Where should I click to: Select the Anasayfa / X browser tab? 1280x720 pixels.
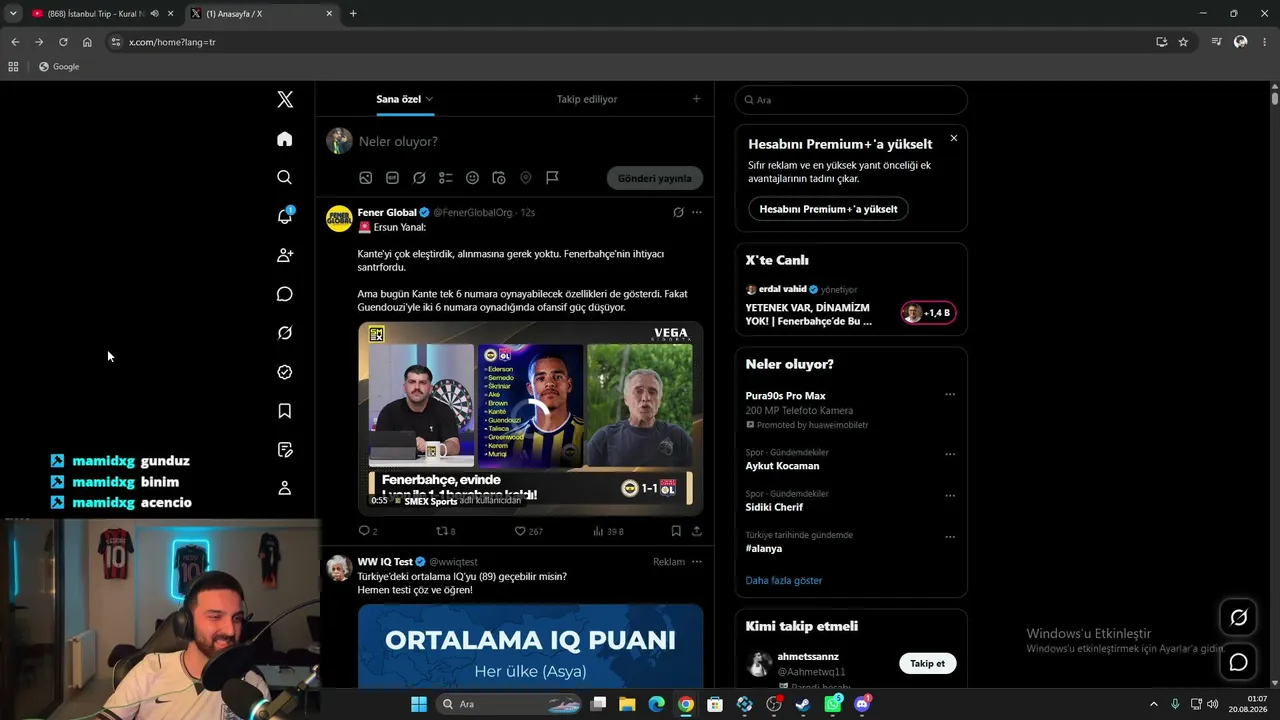[263, 14]
